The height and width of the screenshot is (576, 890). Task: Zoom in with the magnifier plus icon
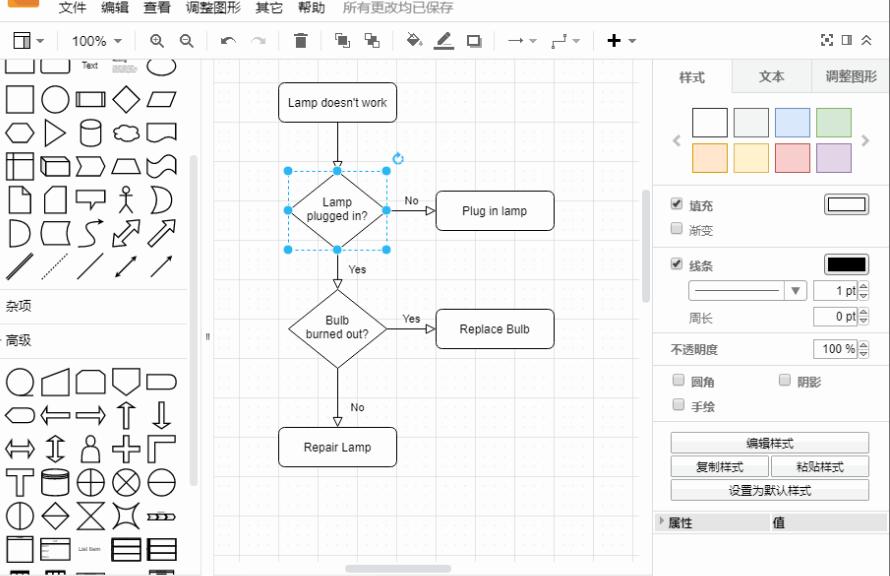point(157,41)
